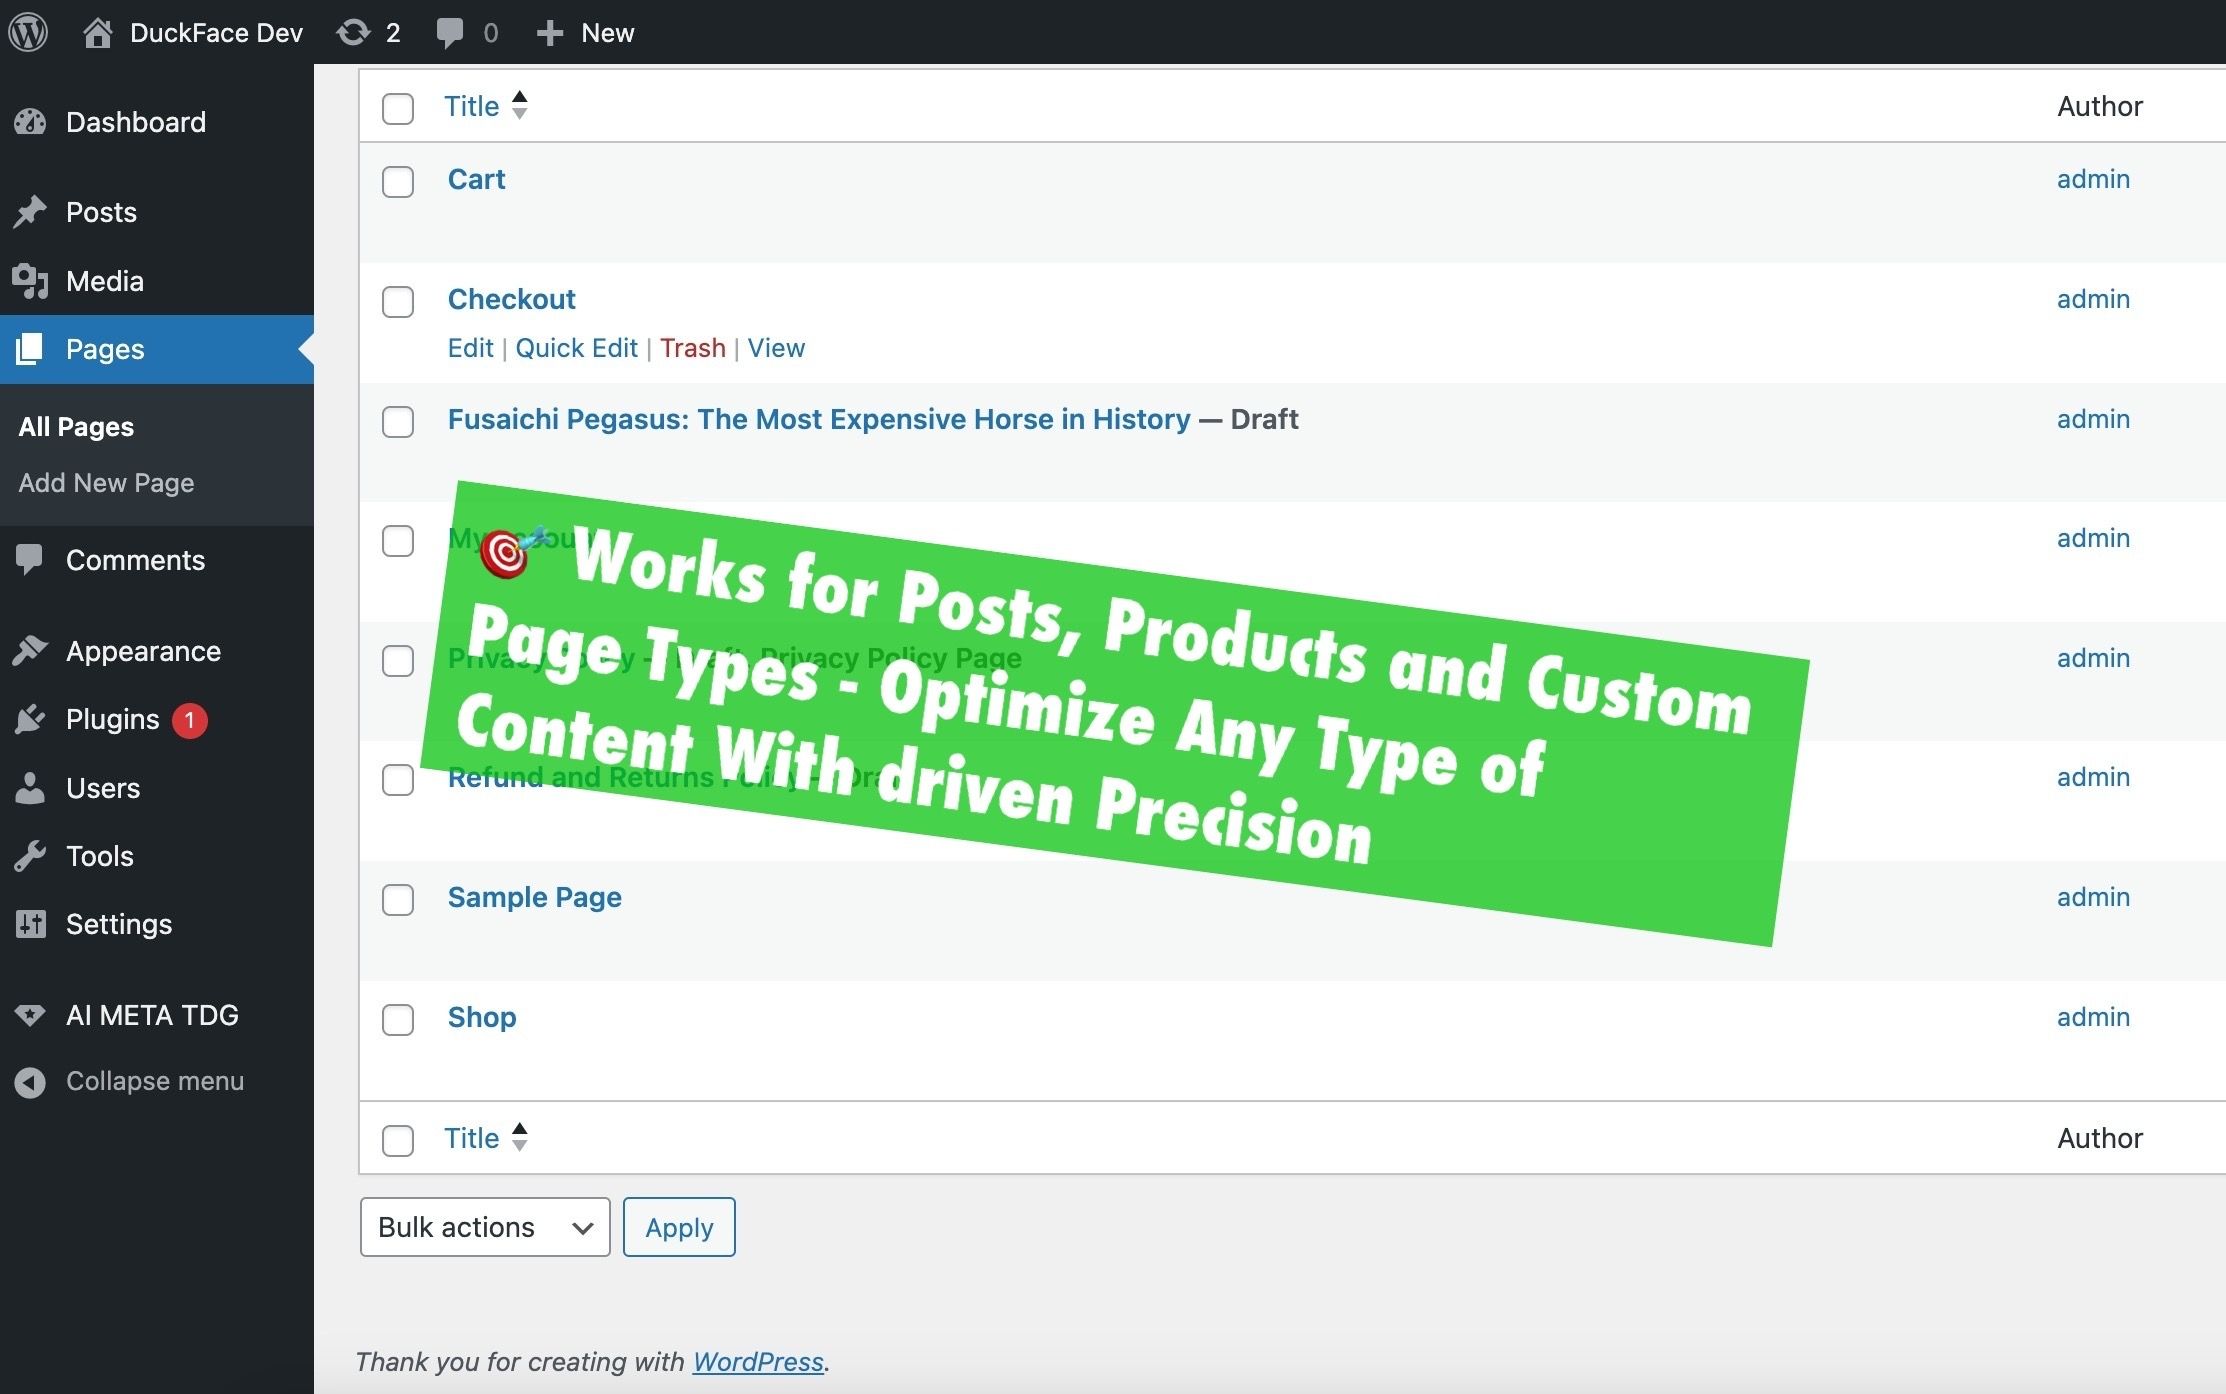Image resolution: width=2226 pixels, height=1394 pixels.
Task: Check the Cart page checkbox
Action: 398,181
